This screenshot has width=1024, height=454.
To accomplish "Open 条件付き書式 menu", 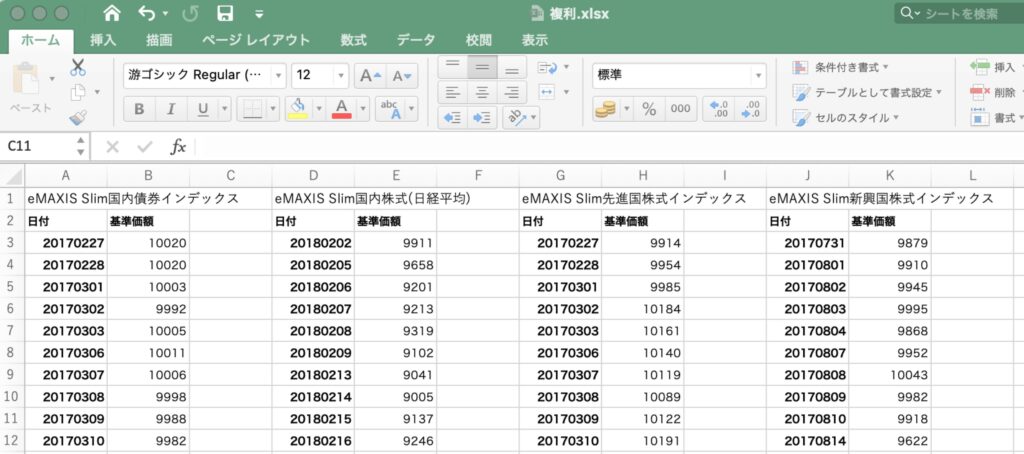I will [x=840, y=67].
